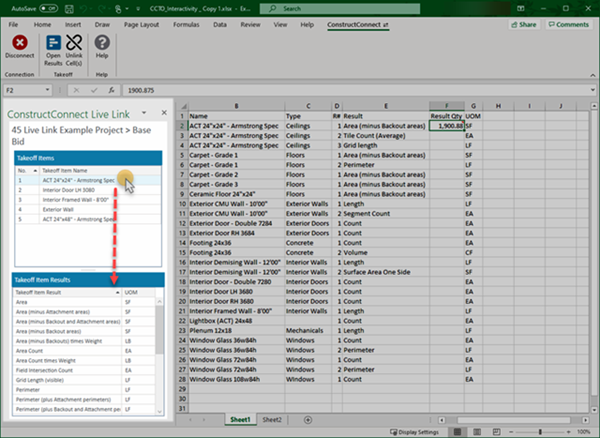
Task: Open the Help question mark icon
Action: click(102, 42)
